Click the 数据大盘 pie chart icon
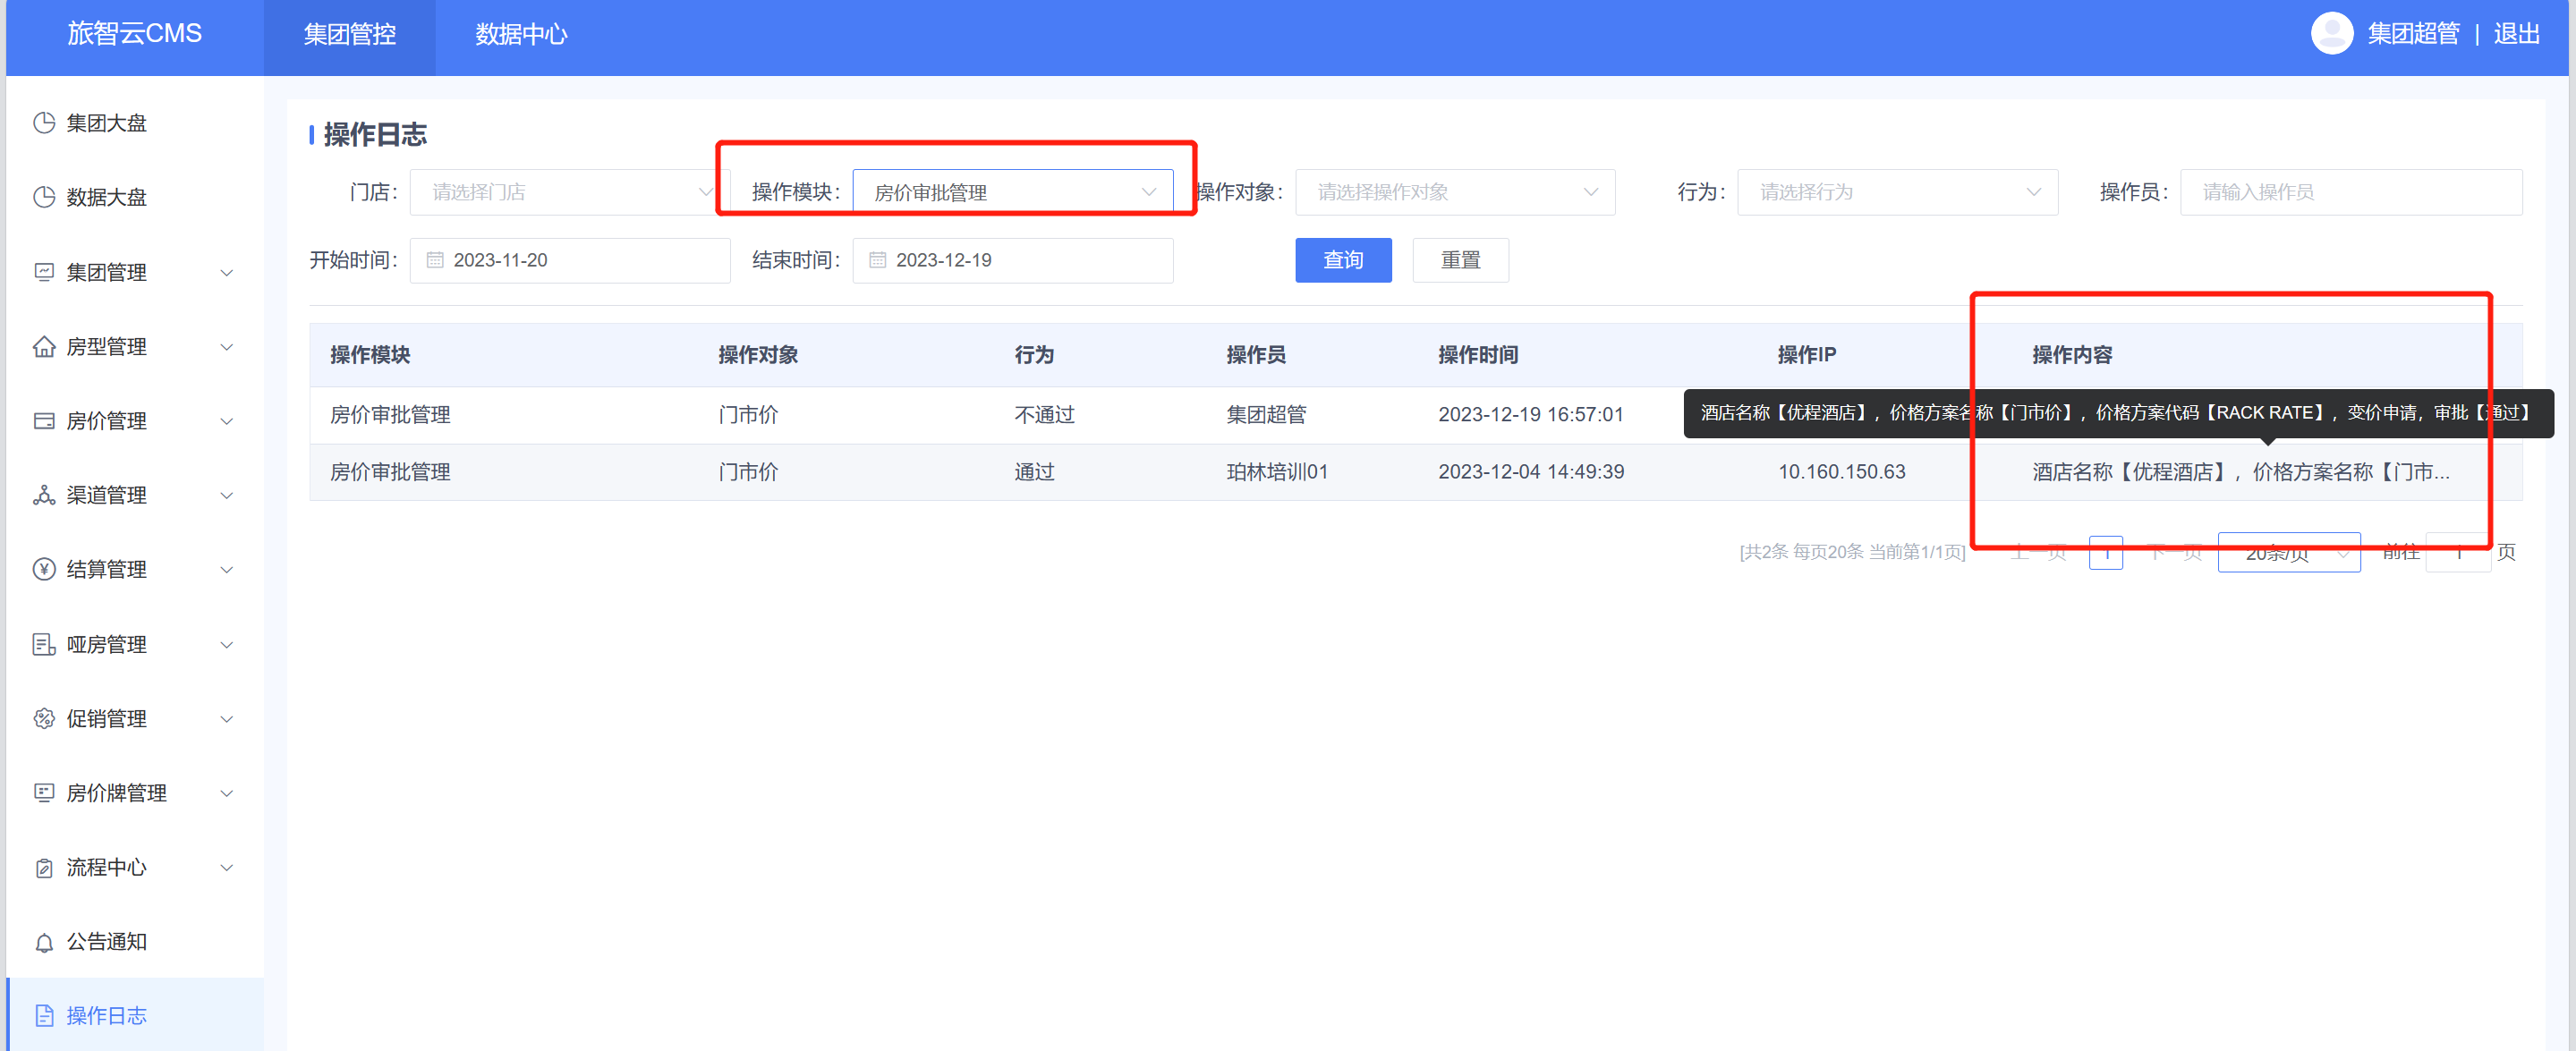Screen dimensions: 2576x1051 click(x=44, y=197)
